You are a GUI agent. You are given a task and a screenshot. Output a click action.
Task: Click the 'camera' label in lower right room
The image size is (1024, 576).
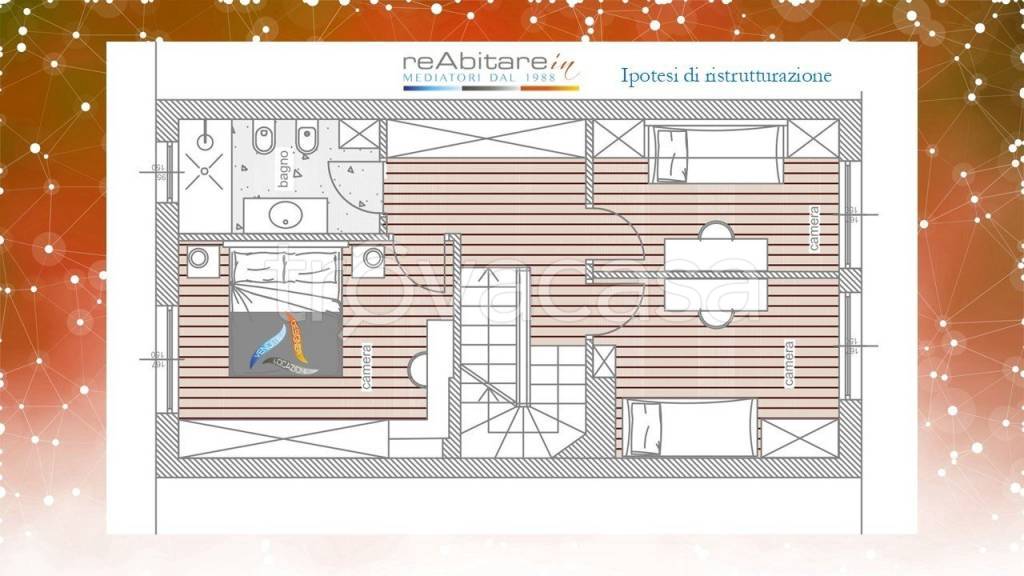[x=790, y=364]
